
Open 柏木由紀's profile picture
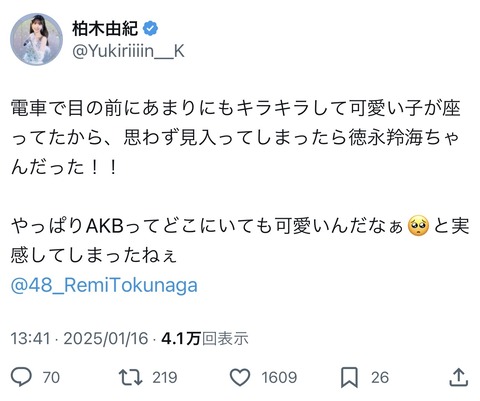click(x=37, y=39)
